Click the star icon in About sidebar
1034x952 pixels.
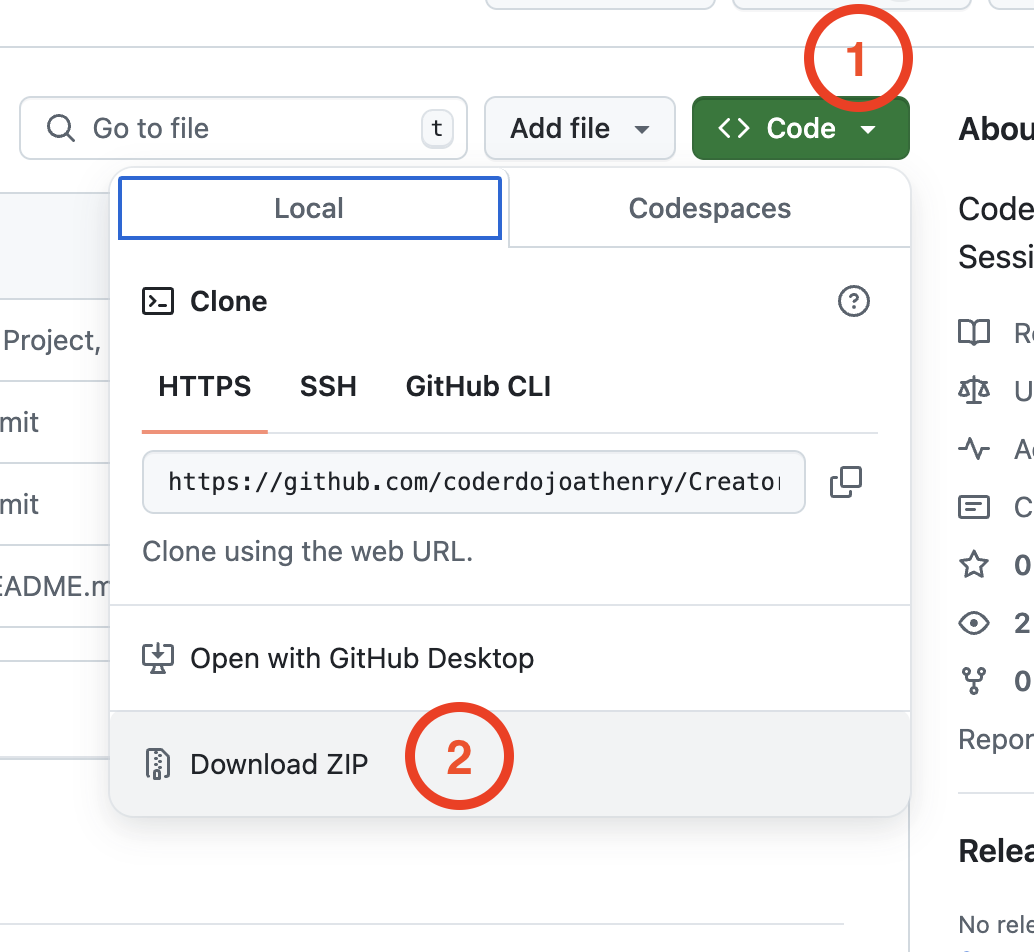tap(974, 565)
